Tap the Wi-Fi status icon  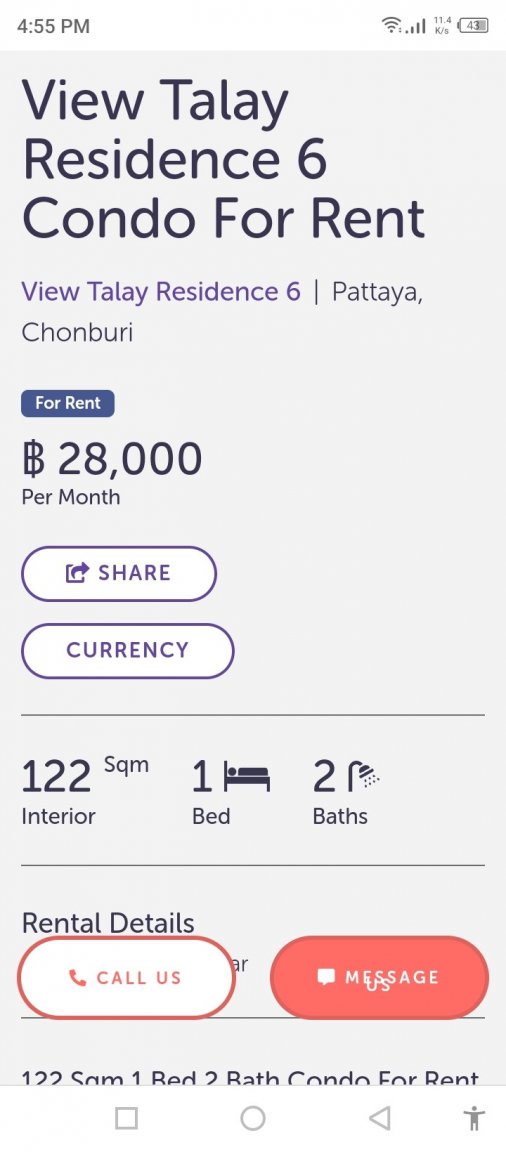(x=391, y=26)
